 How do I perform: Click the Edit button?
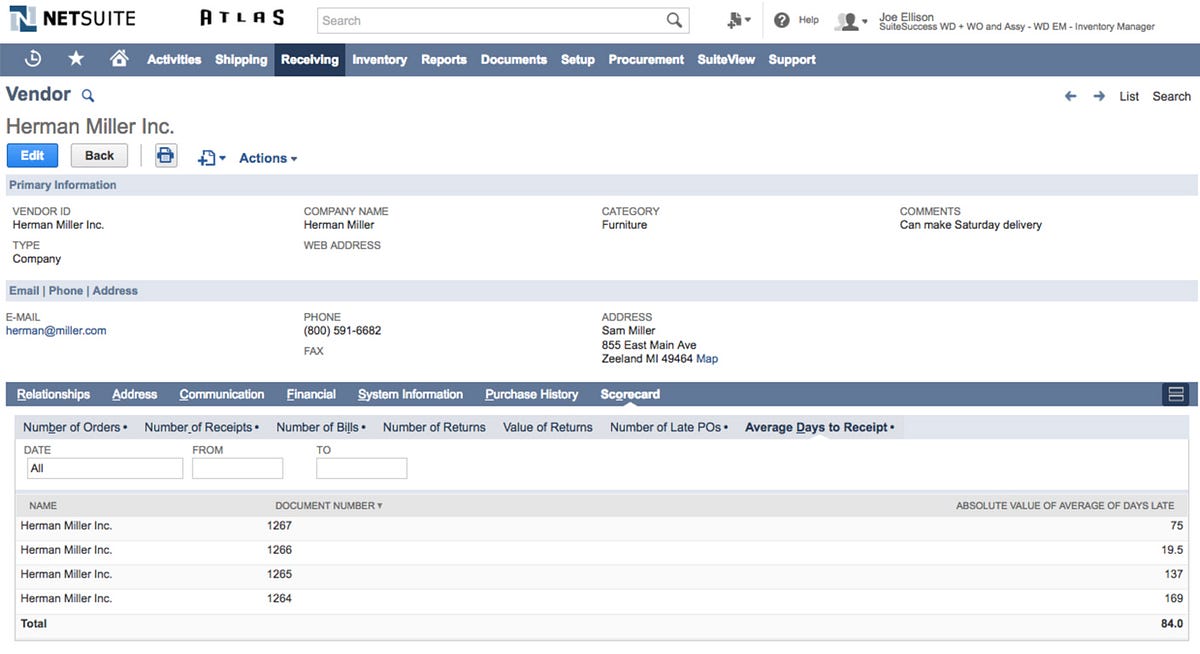[32, 155]
